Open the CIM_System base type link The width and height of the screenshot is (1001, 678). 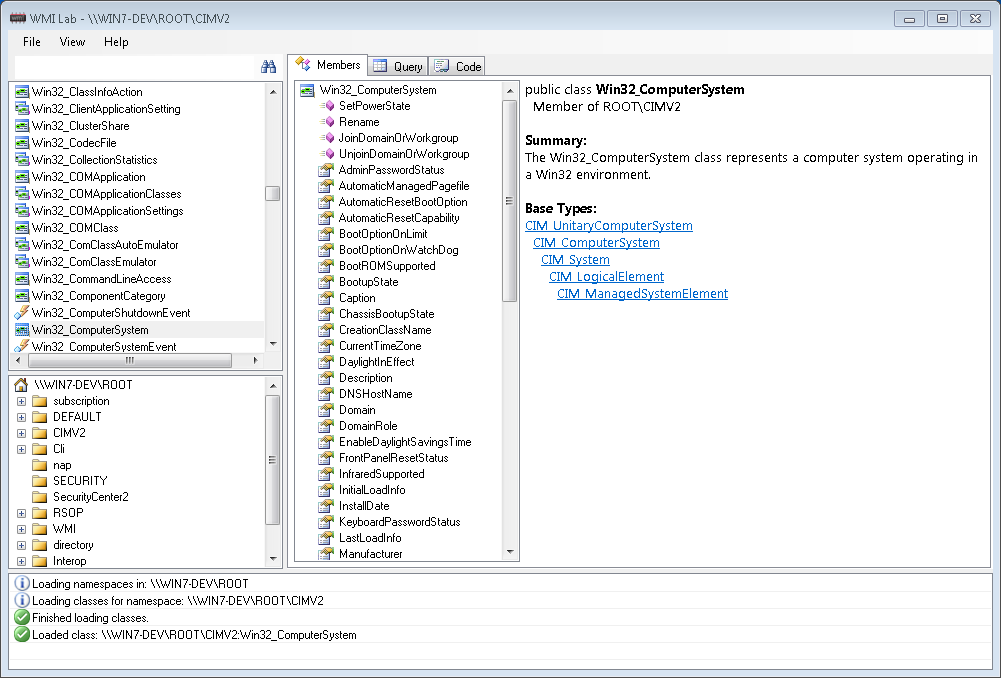575,260
